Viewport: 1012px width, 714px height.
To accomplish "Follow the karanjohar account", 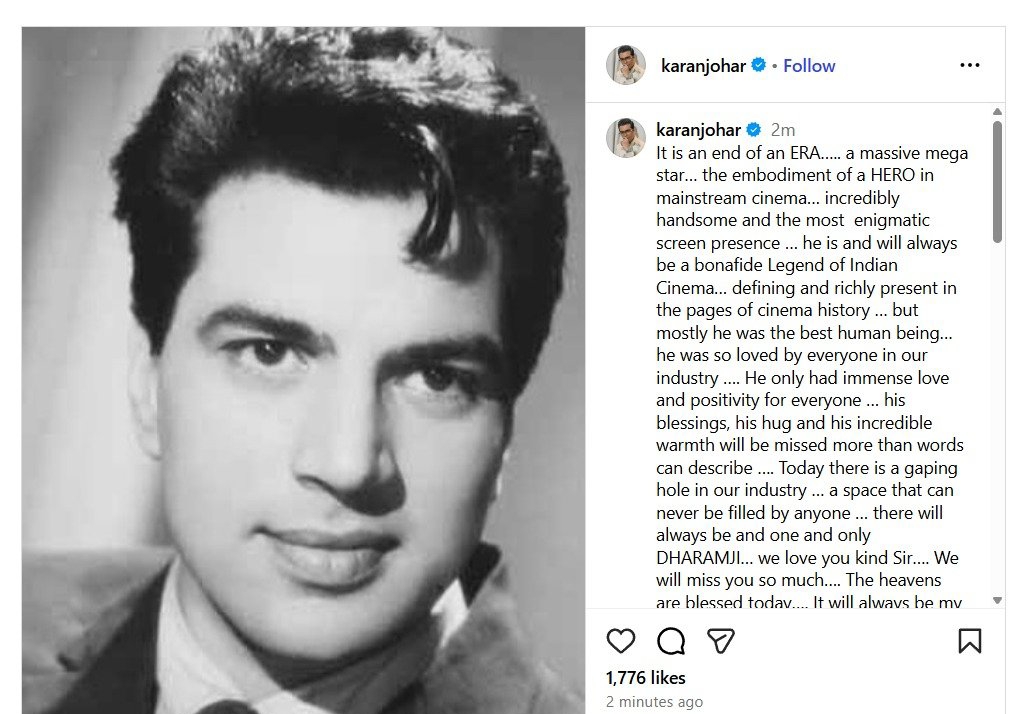I will pos(809,66).
